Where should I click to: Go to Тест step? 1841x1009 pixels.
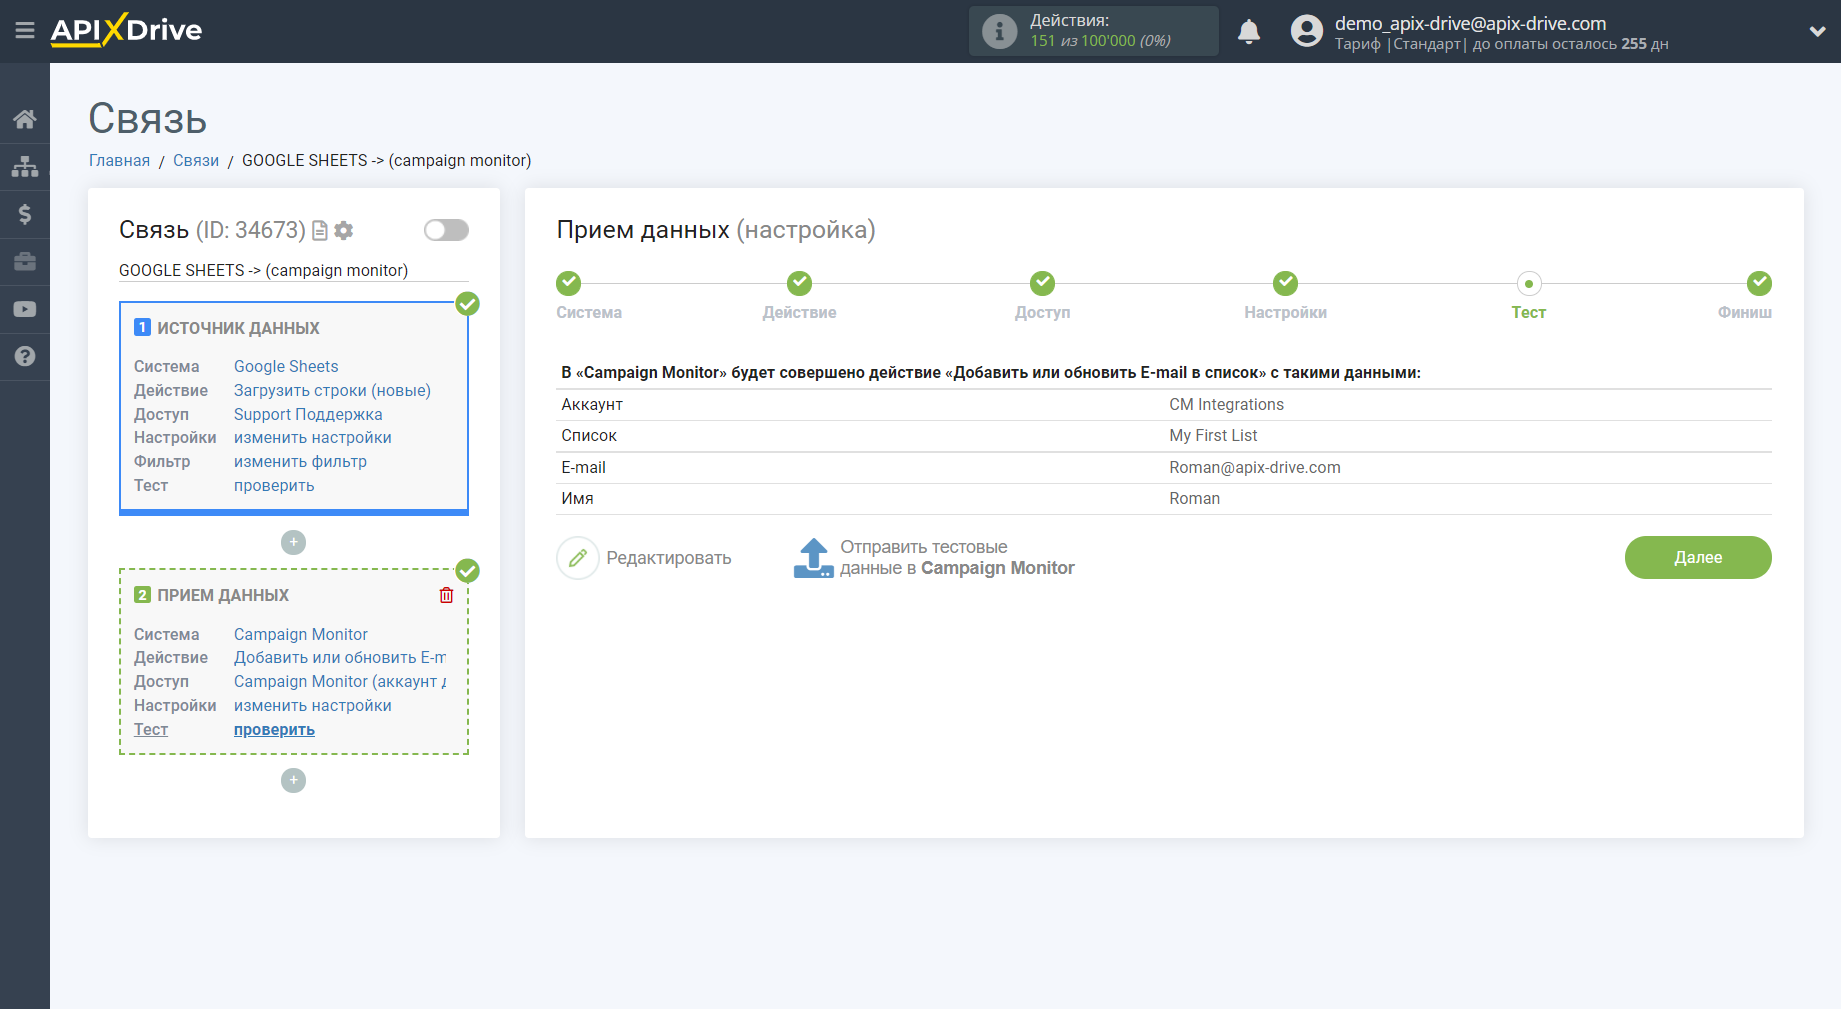click(1528, 283)
